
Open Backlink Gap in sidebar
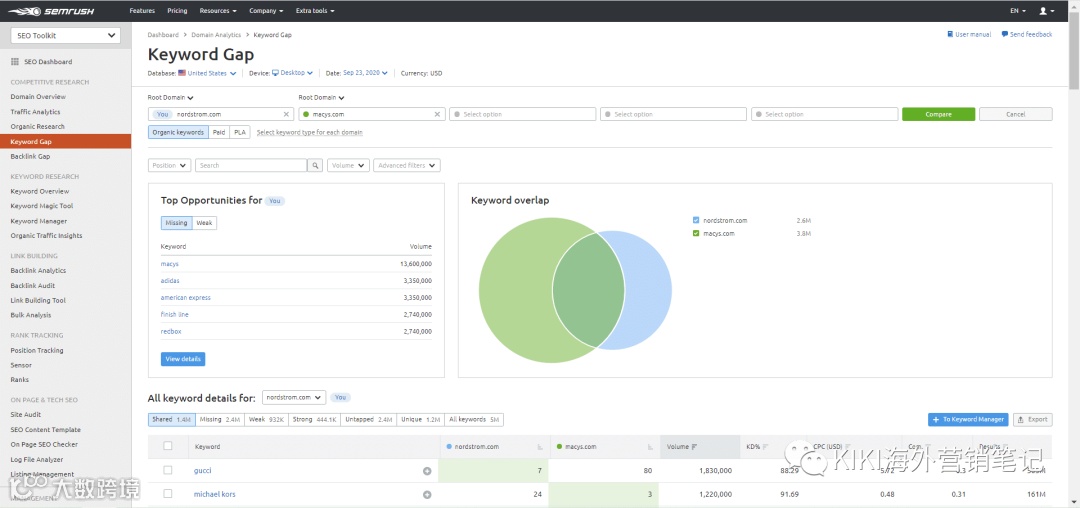pyautogui.click(x=30, y=157)
